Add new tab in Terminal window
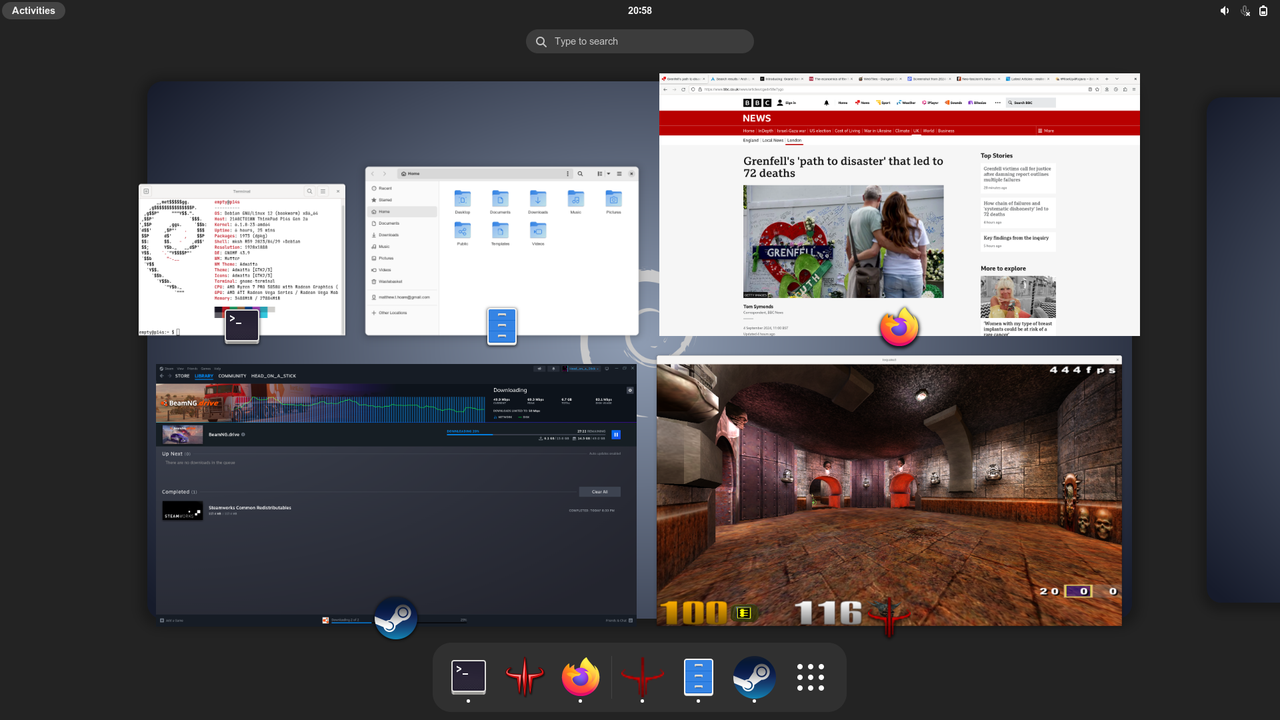 pos(146,191)
